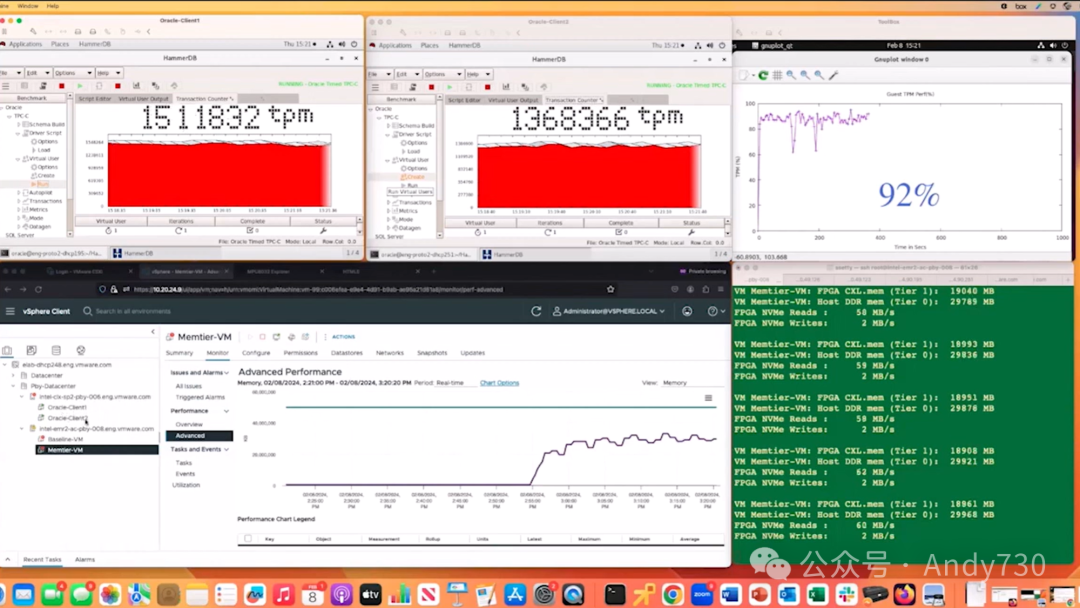Click Chart Options link
This screenshot has width=1080, height=608.
pos(499,383)
